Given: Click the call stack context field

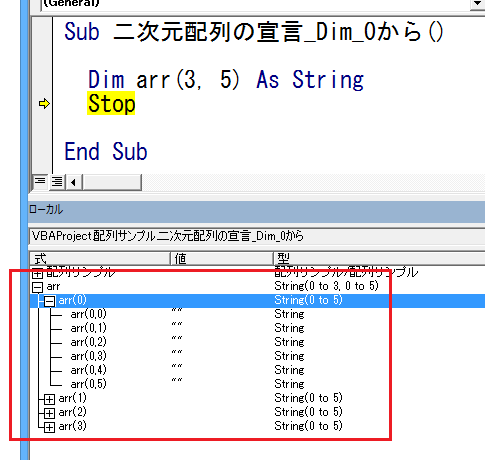Looking at the screenshot, I should 257,236.
